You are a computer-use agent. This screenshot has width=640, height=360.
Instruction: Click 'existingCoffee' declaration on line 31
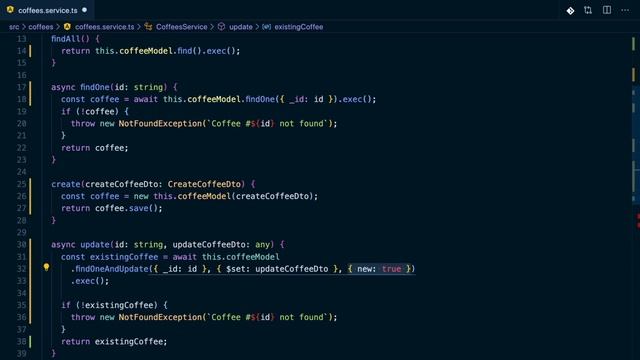[124, 257]
